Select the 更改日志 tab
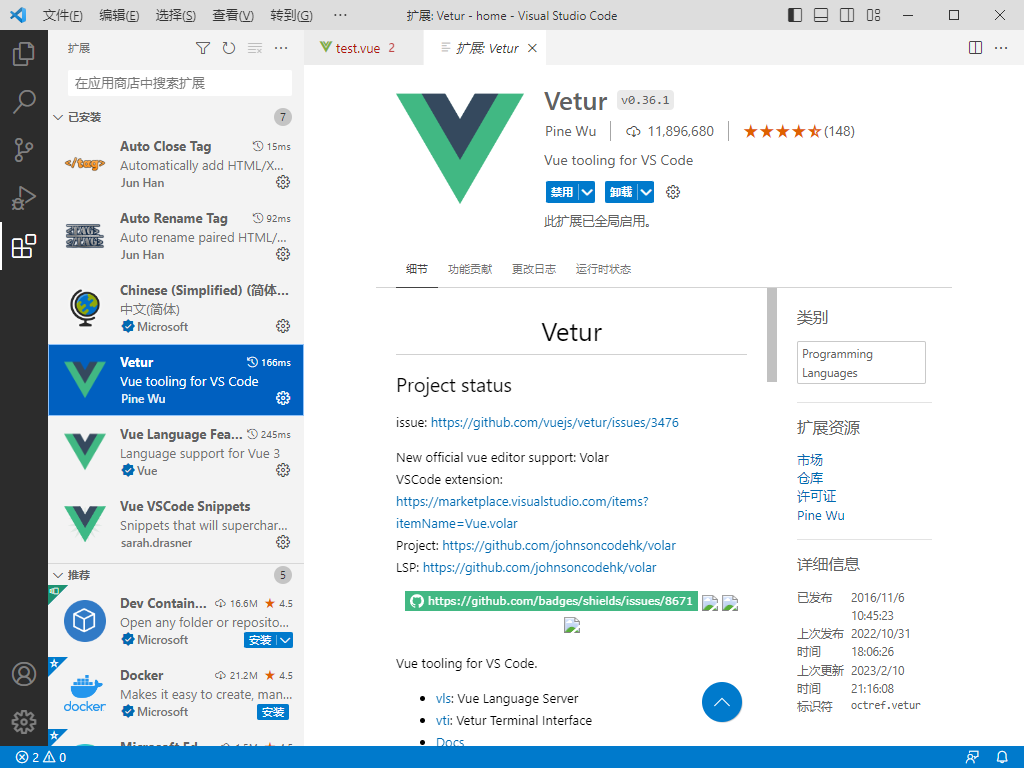 pyautogui.click(x=534, y=269)
